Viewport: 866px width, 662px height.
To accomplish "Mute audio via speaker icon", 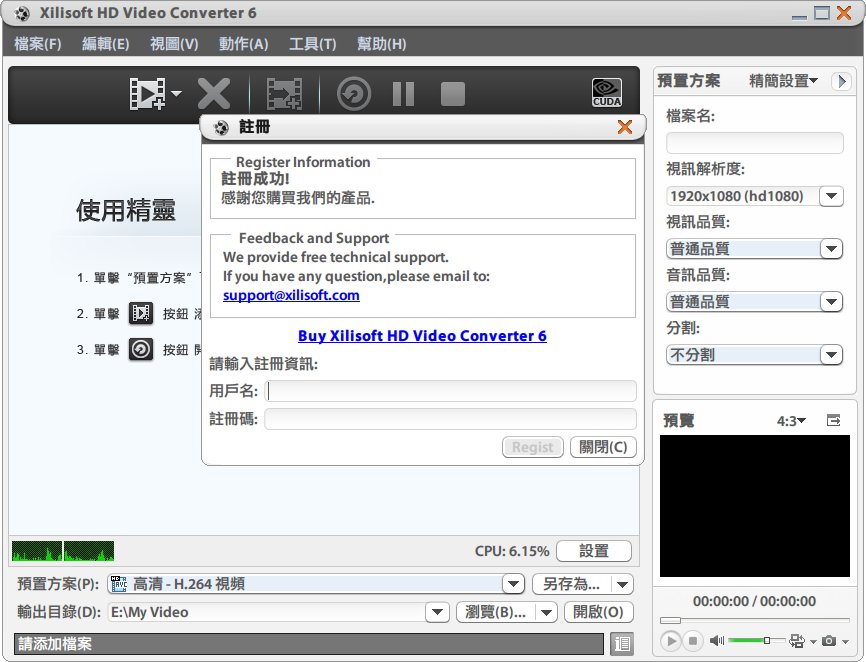I will pyautogui.click(x=716, y=640).
